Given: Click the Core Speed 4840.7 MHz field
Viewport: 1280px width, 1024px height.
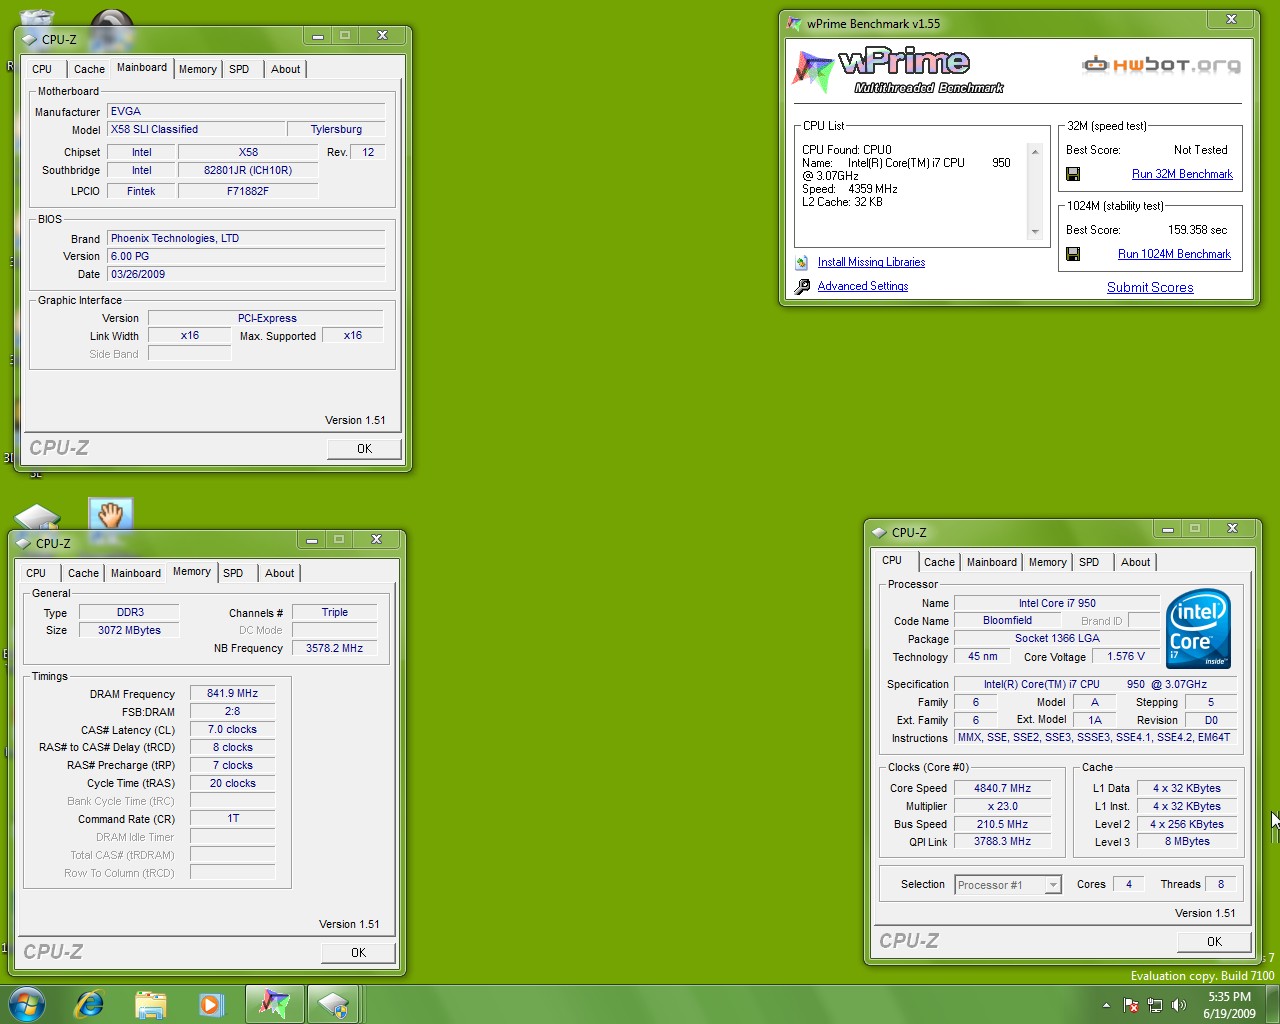Looking at the screenshot, I should tap(1002, 789).
